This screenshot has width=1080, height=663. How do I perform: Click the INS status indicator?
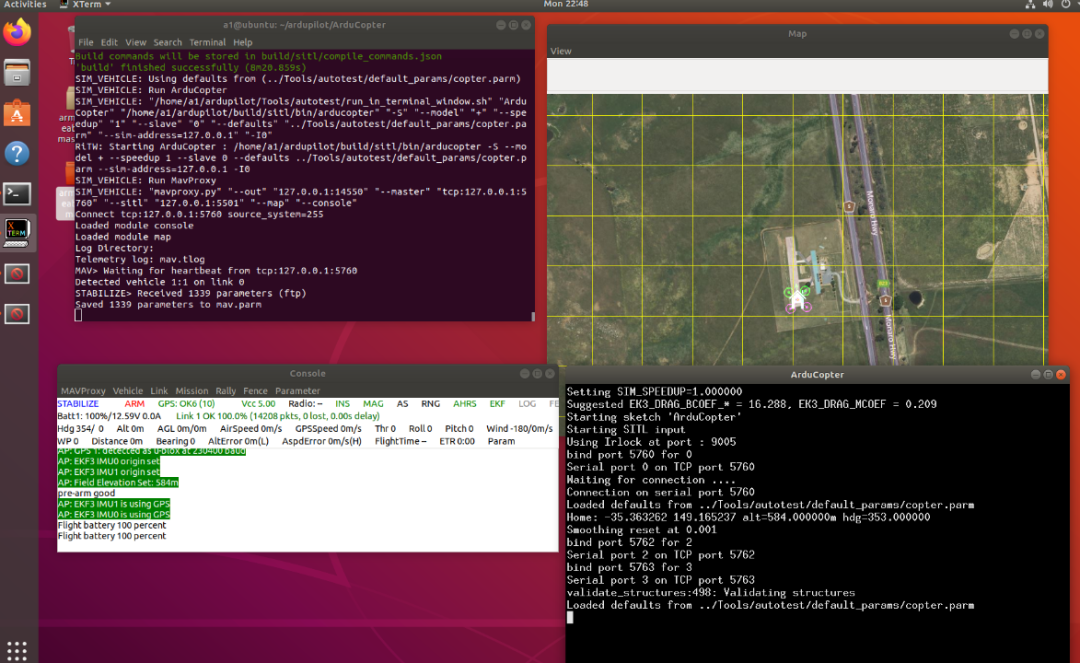(342, 404)
